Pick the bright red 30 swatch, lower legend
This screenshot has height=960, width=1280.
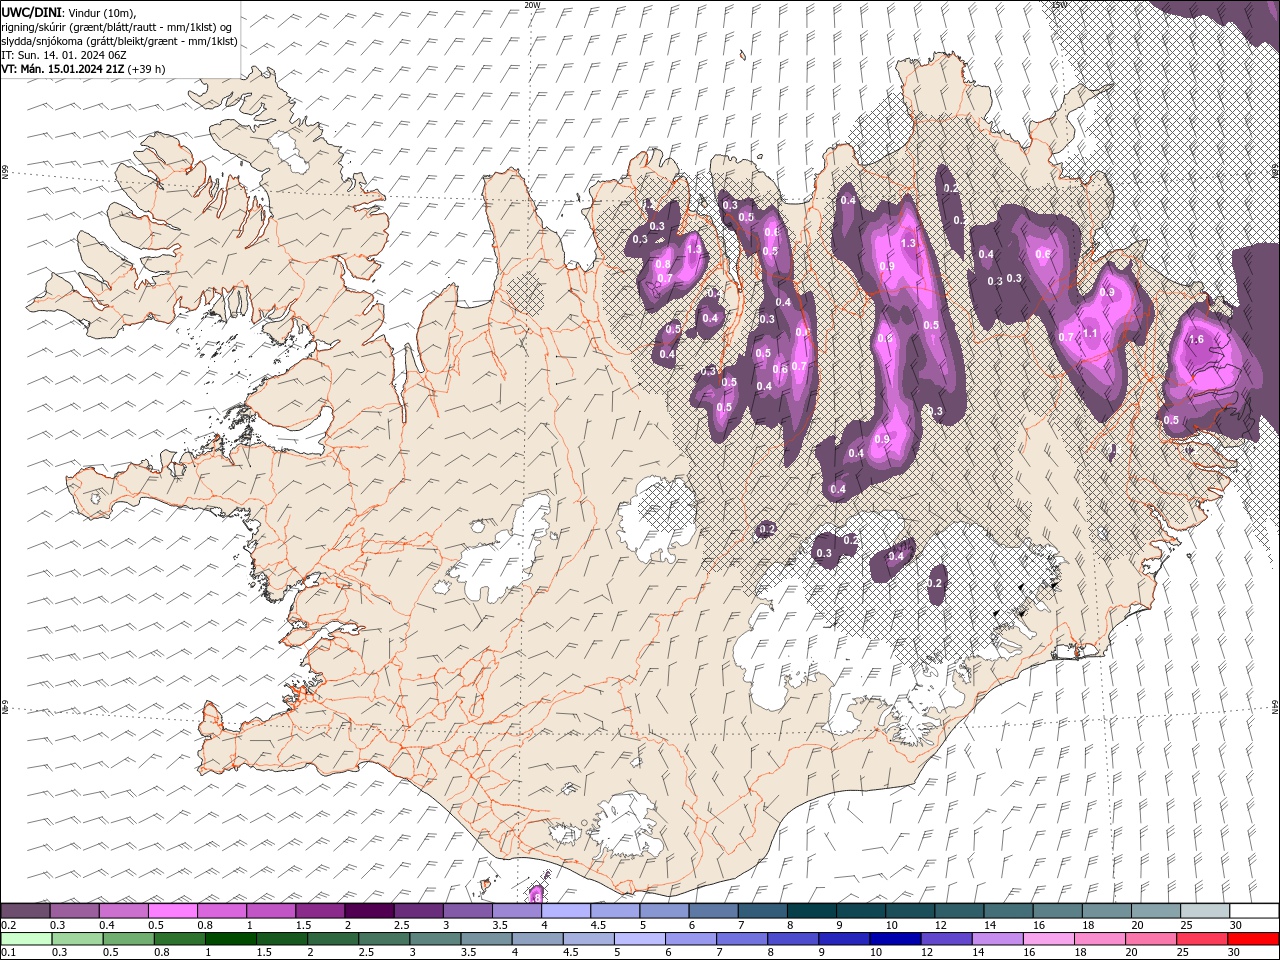pyautogui.click(x=1253, y=939)
